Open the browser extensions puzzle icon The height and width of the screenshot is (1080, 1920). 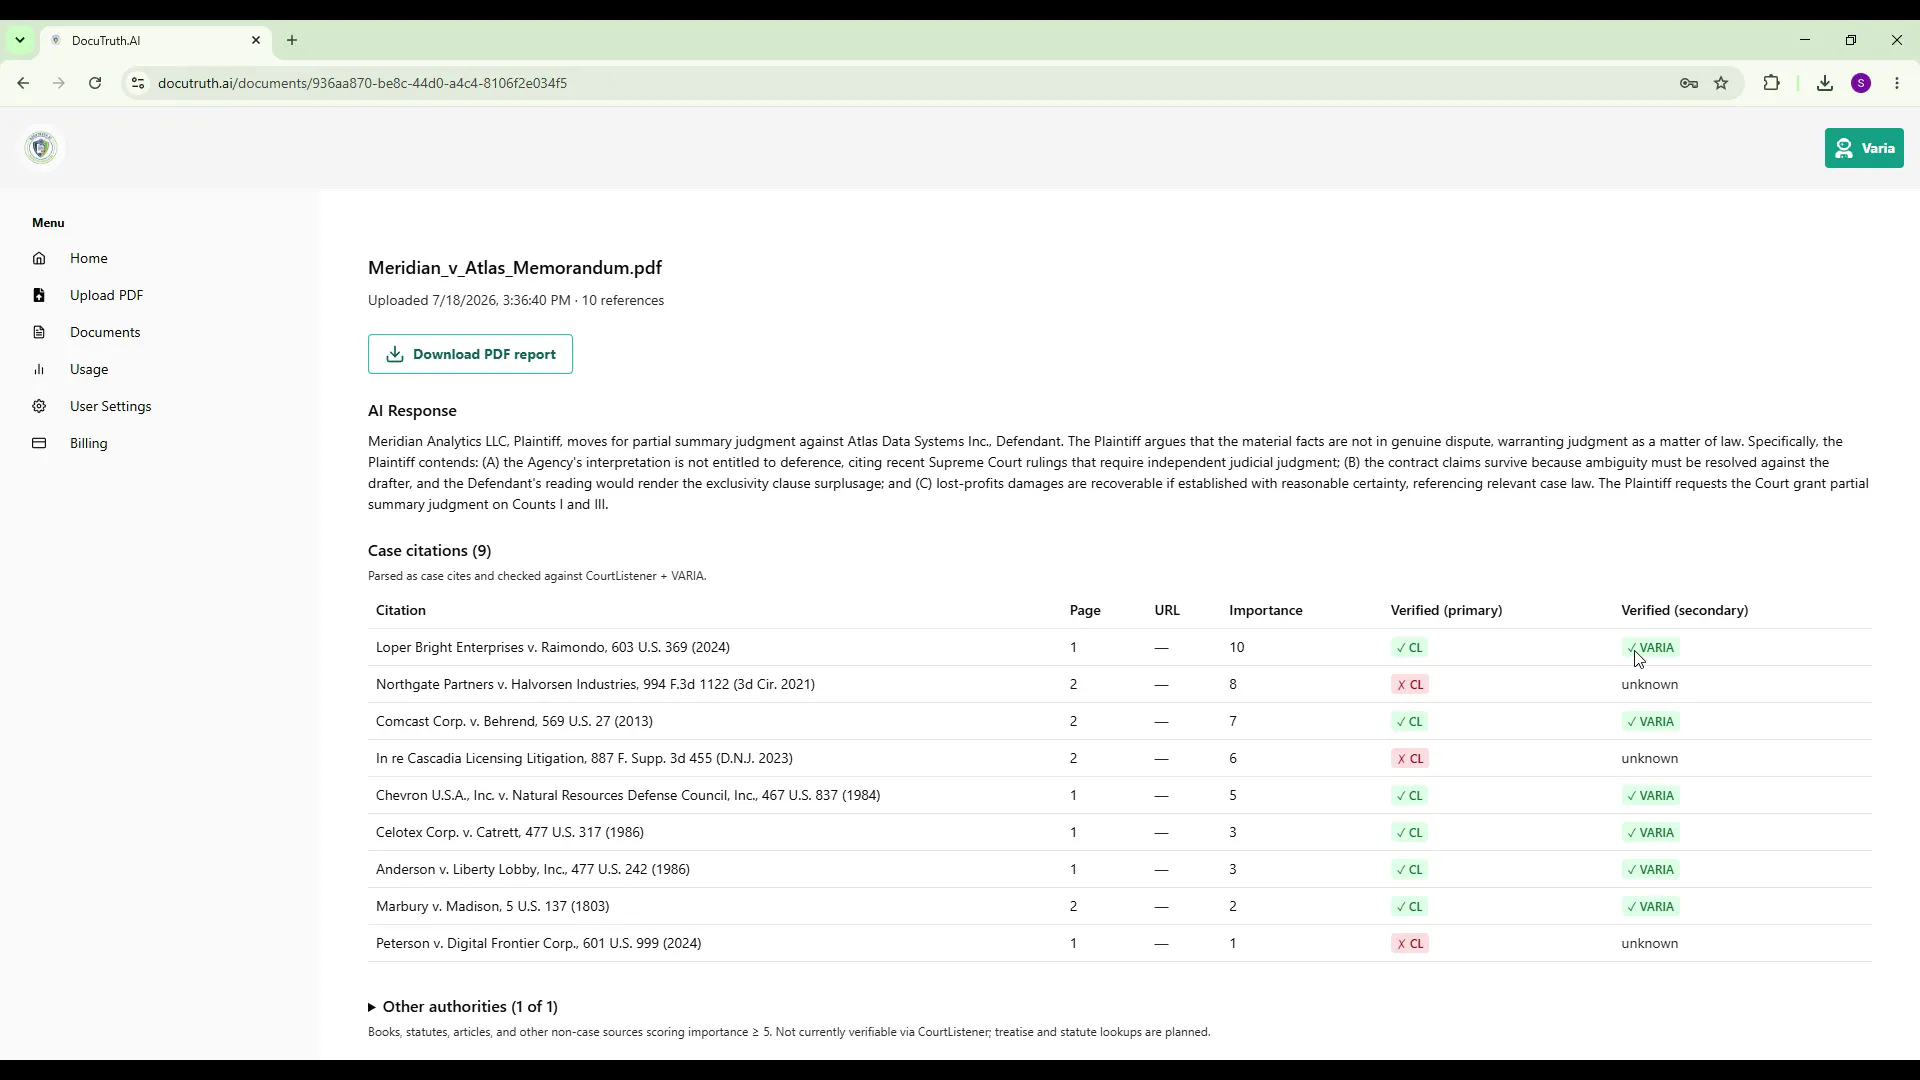(1772, 83)
